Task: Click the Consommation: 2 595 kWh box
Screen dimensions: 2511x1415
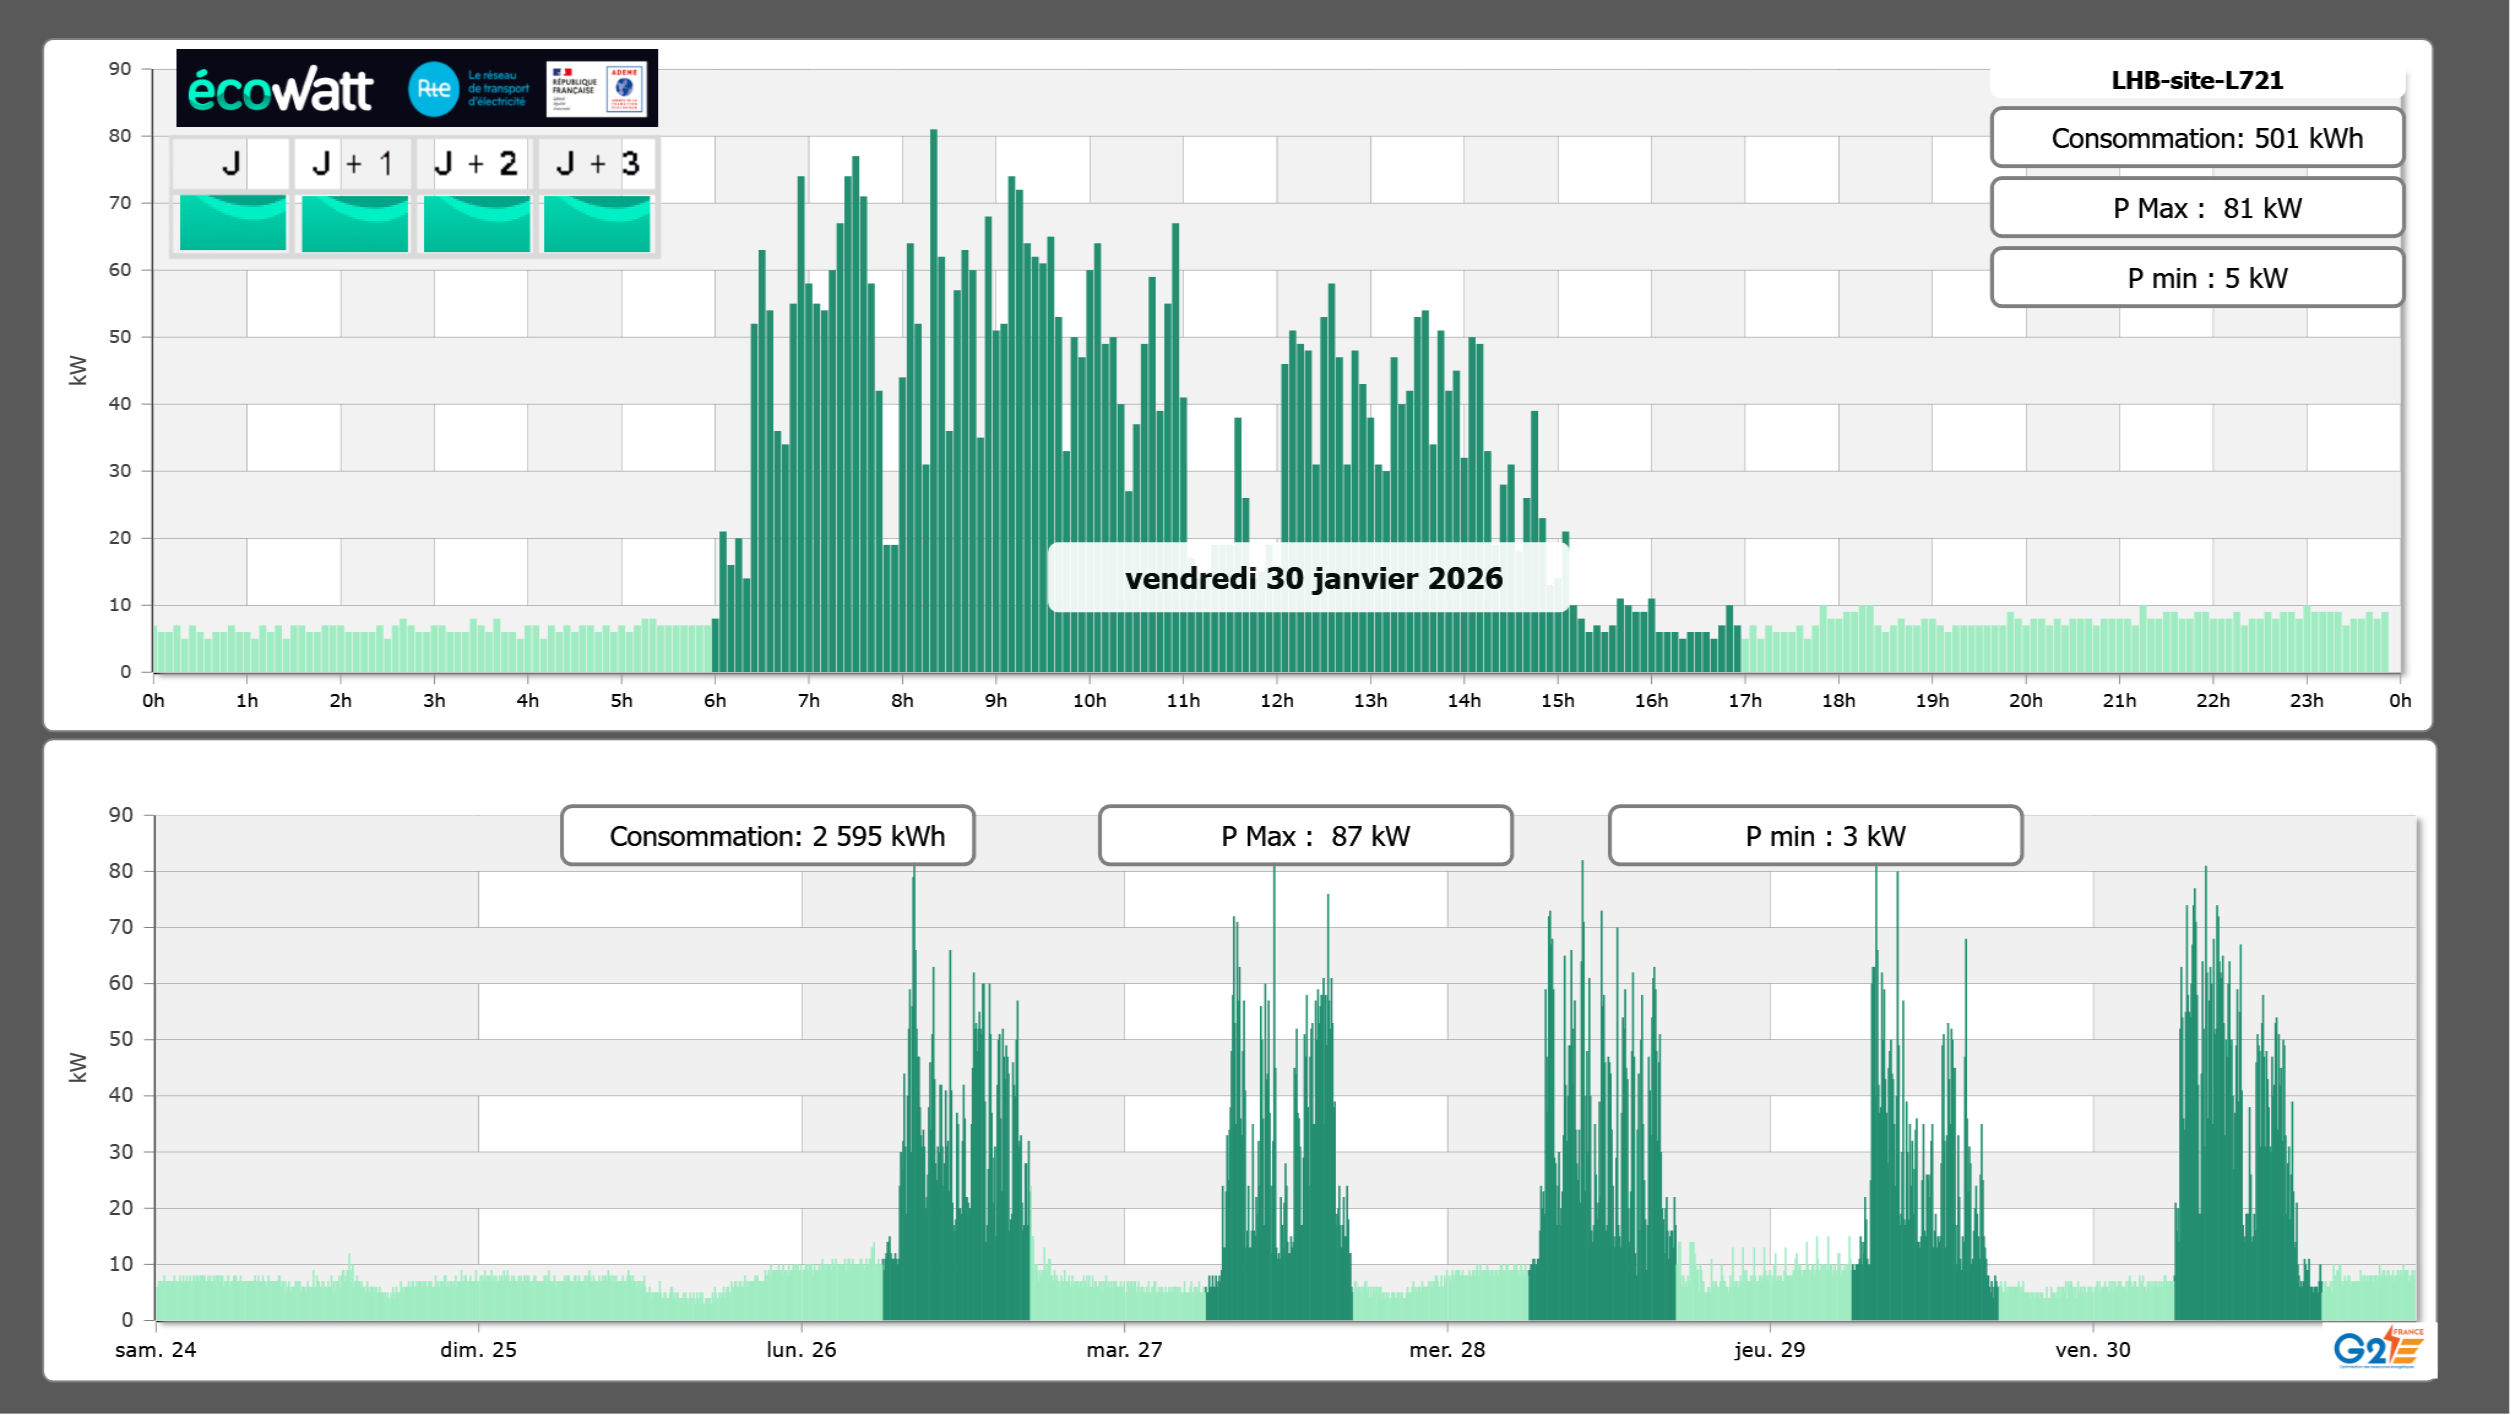Action: click(x=768, y=836)
